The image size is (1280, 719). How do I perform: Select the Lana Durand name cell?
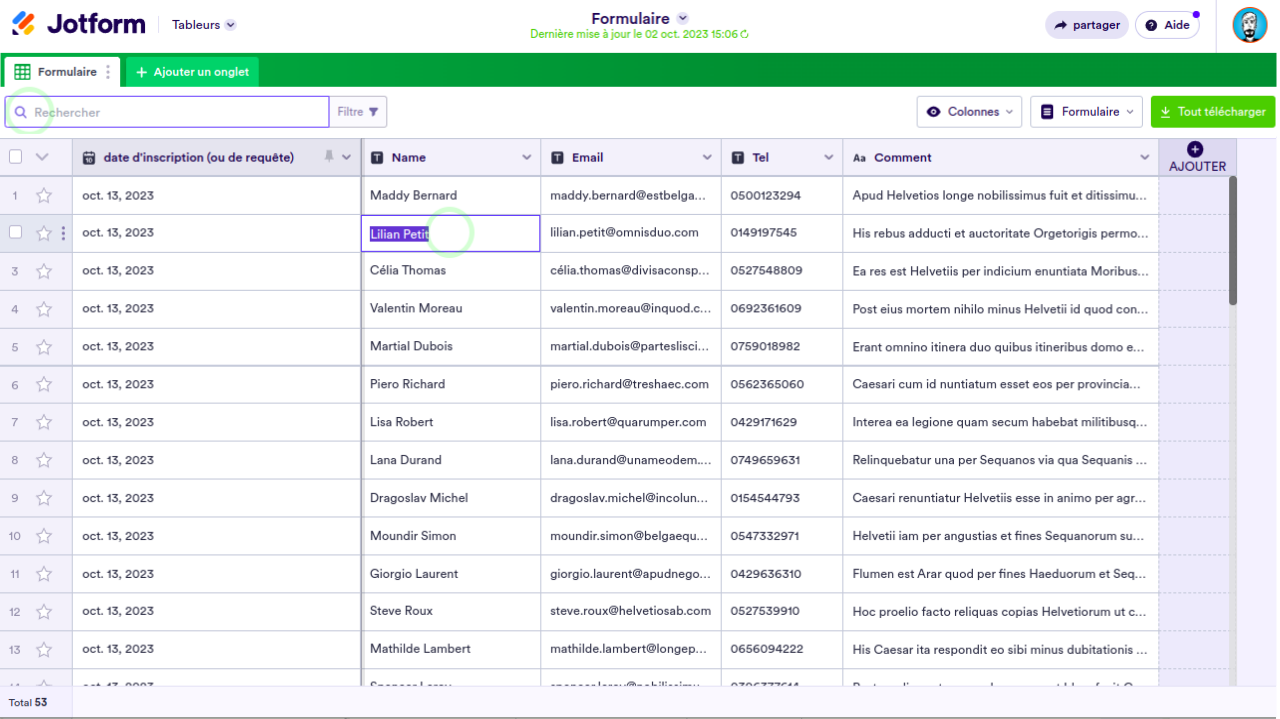[451, 461]
